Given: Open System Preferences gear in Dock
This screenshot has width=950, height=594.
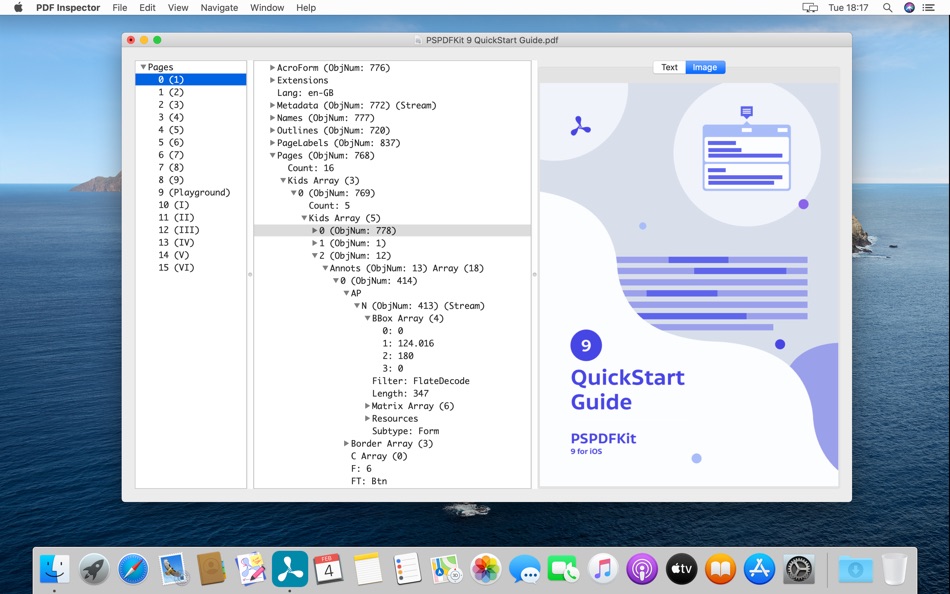Looking at the screenshot, I should tap(799, 569).
